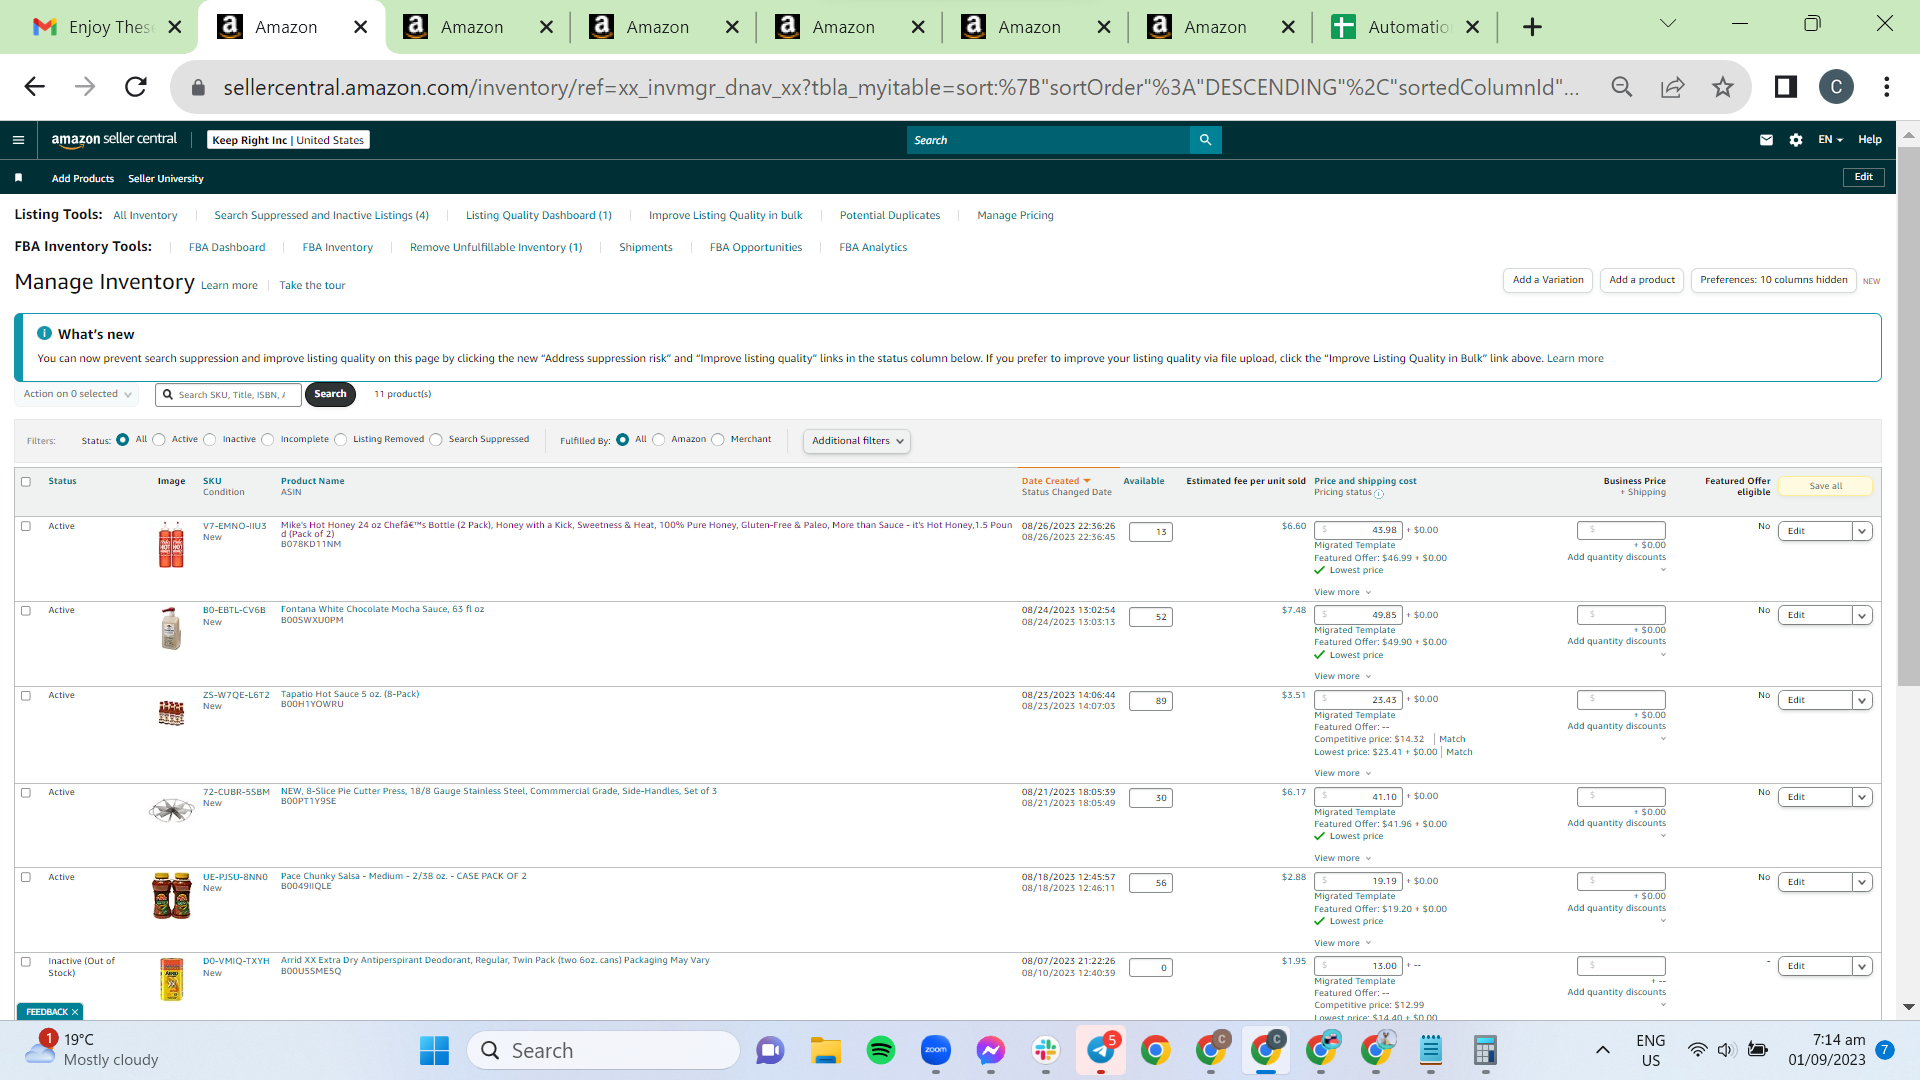Open Edit dropdown arrow for Tapatio Hot Sauce
Image resolution: width=1920 pixels, height=1080 pixels.
click(x=1862, y=701)
